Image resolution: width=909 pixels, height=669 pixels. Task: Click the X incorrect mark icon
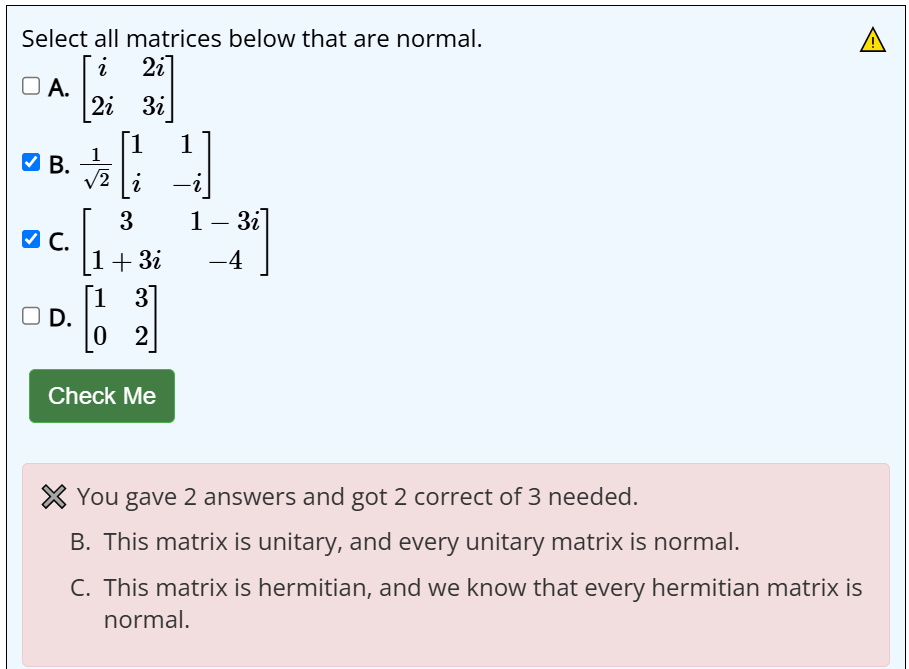pos(54,497)
